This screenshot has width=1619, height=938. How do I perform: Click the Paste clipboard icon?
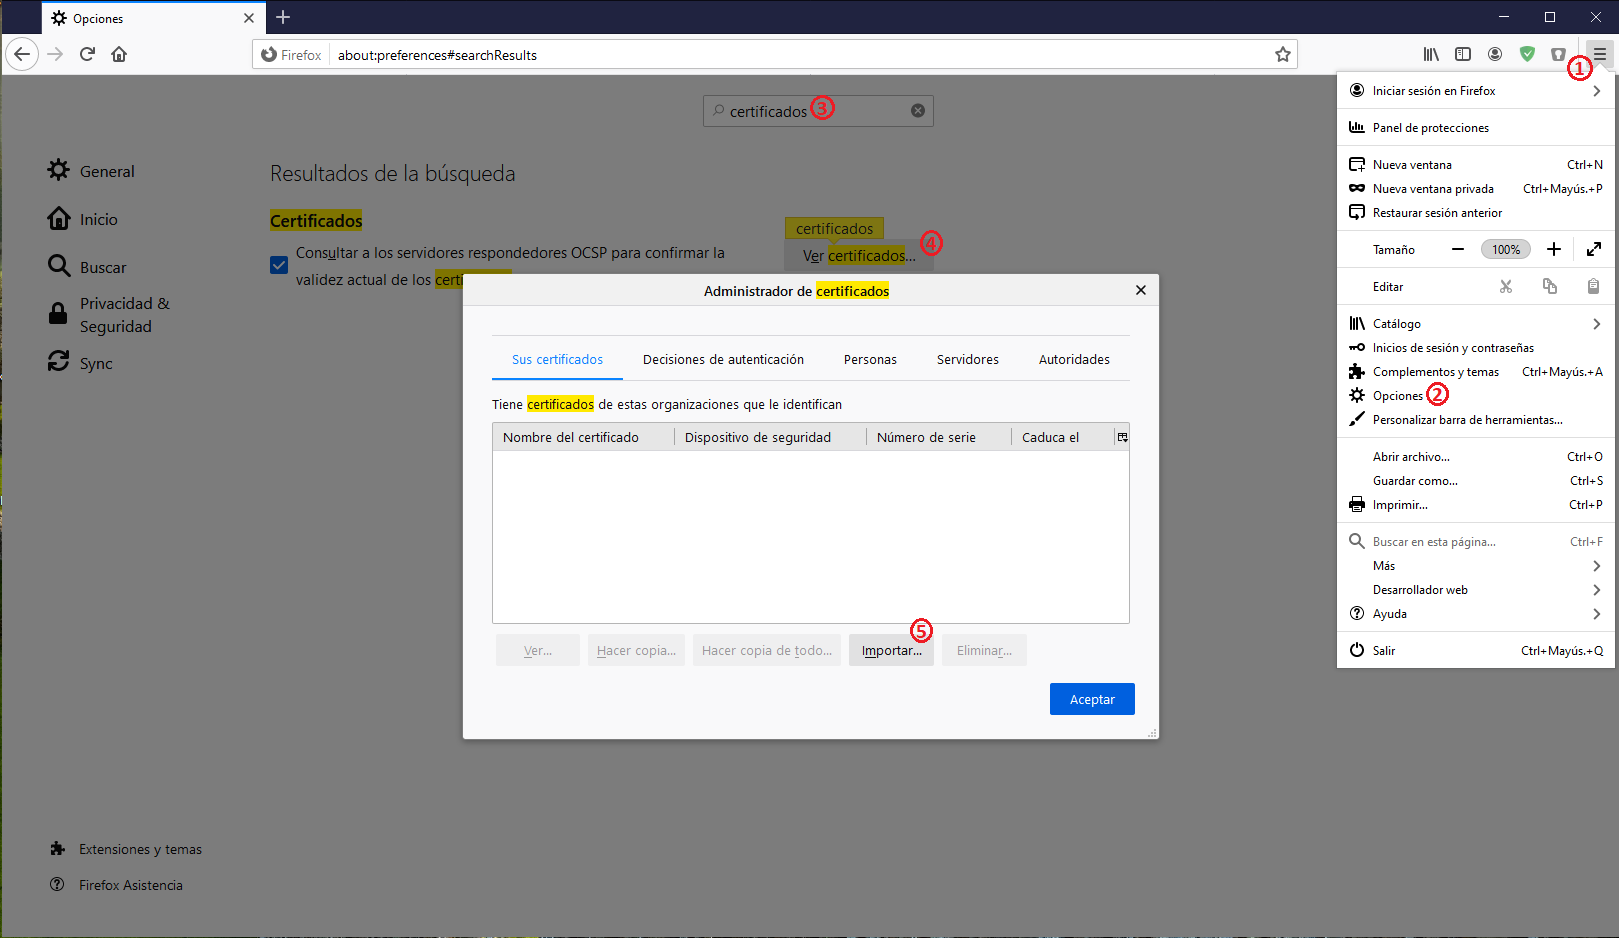[1594, 286]
